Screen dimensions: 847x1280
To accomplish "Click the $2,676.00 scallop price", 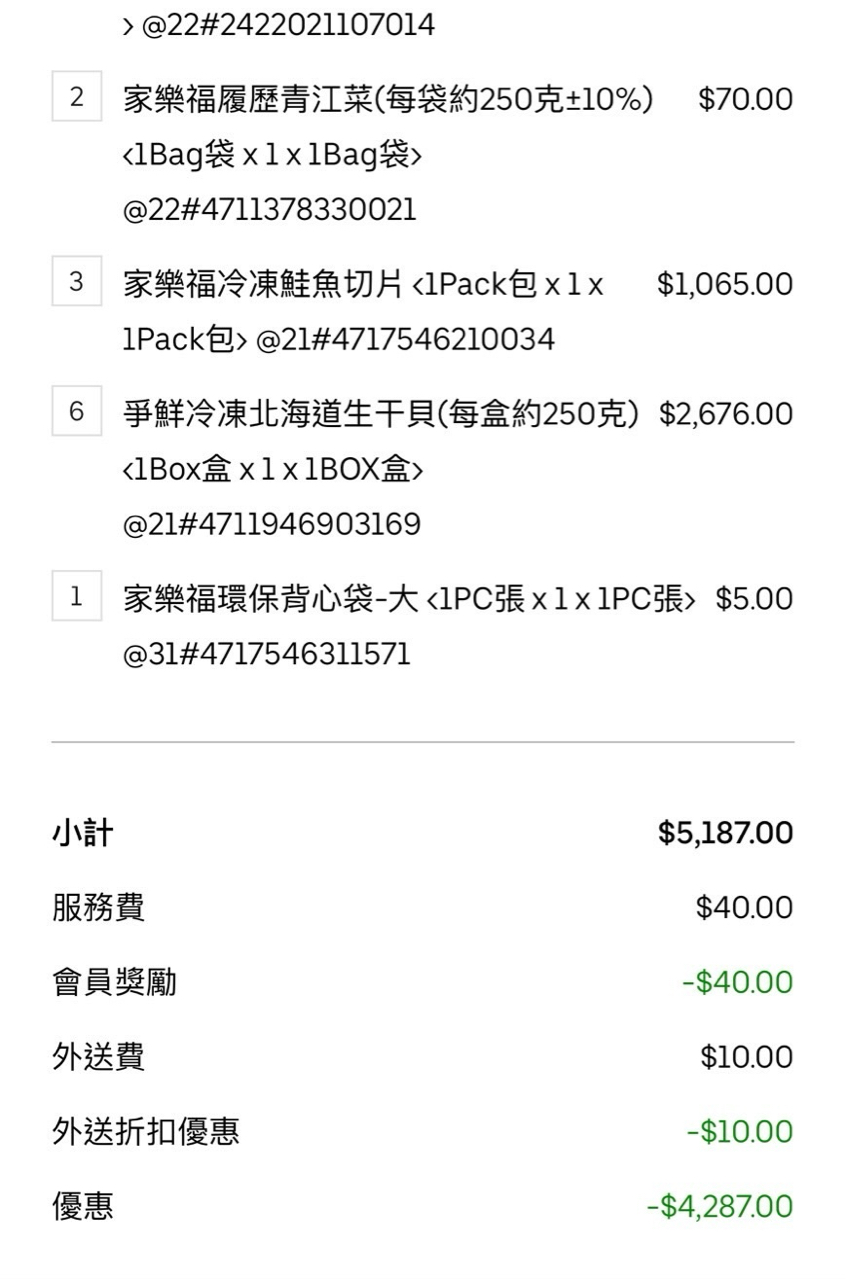I will (x=725, y=414).
